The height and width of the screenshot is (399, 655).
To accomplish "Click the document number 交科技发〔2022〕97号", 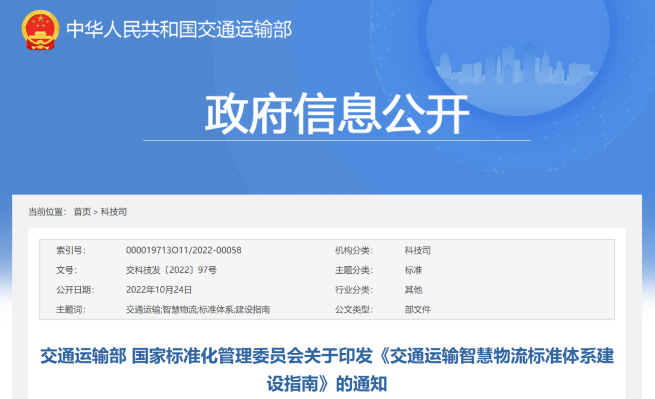I will 171,270.
